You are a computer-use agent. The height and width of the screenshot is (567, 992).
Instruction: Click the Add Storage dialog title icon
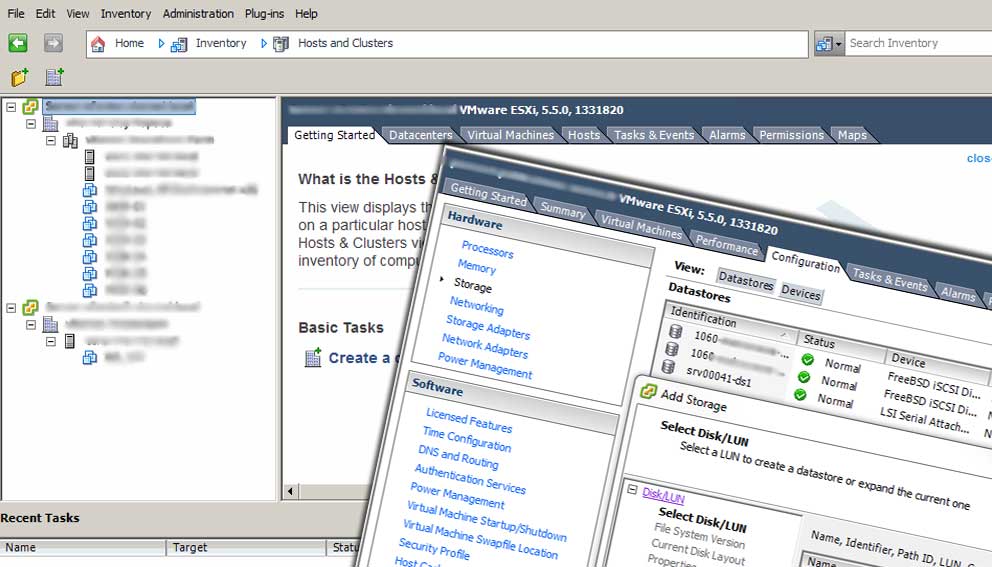pyautogui.click(x=648, y=390)
